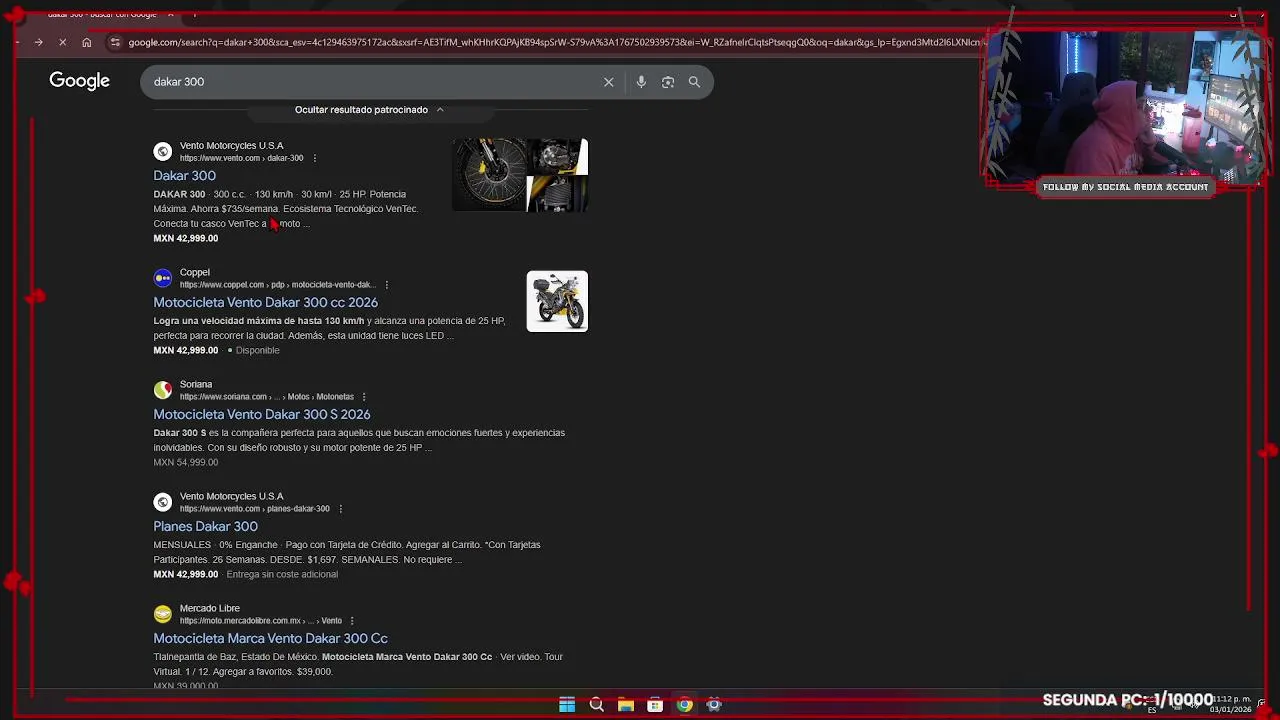Click the Soriana site favicon
The width and height of the screenshot is (1280, 720).
[x=162, y=390]
